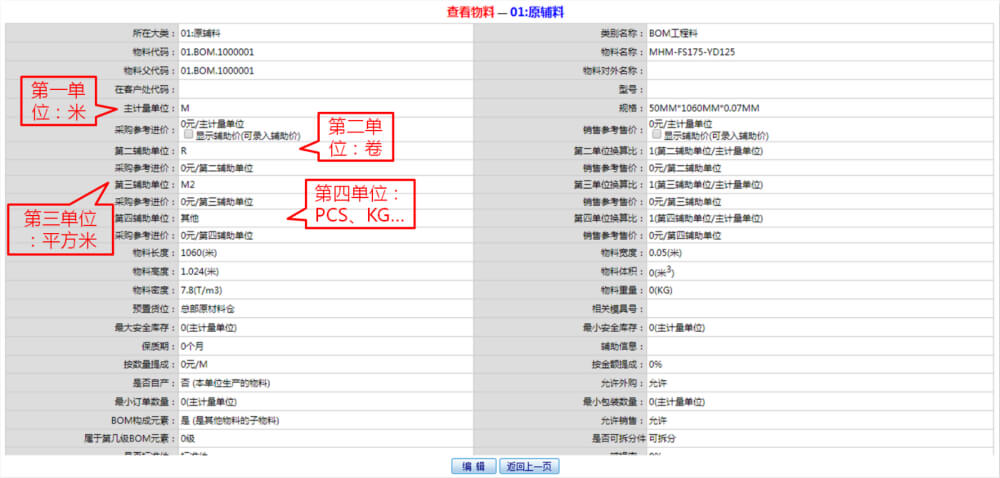
Task: Select material code value 01.BOM.1000001 next to 物料代码
Action: pyautogui.click(x=217, y=52)
